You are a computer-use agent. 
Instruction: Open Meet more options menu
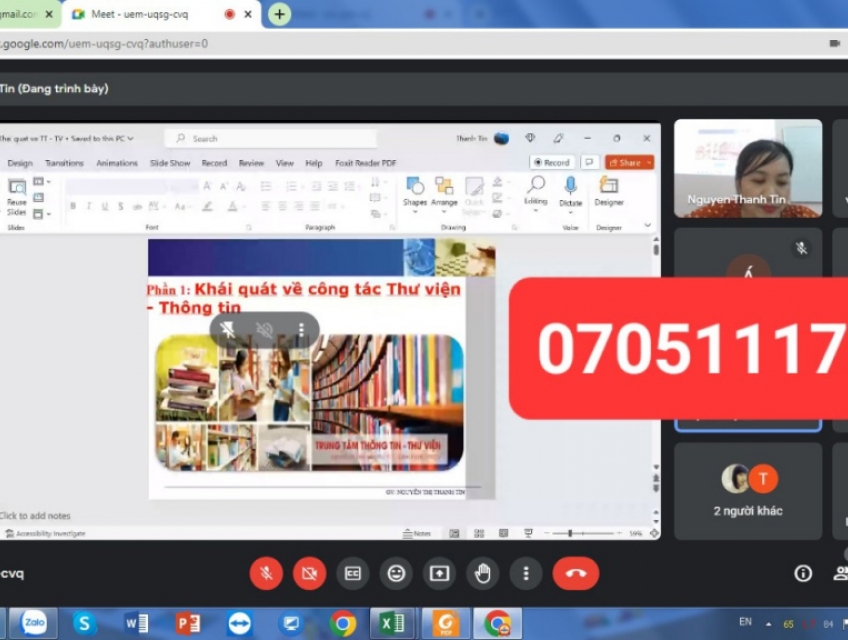point(526,573)
